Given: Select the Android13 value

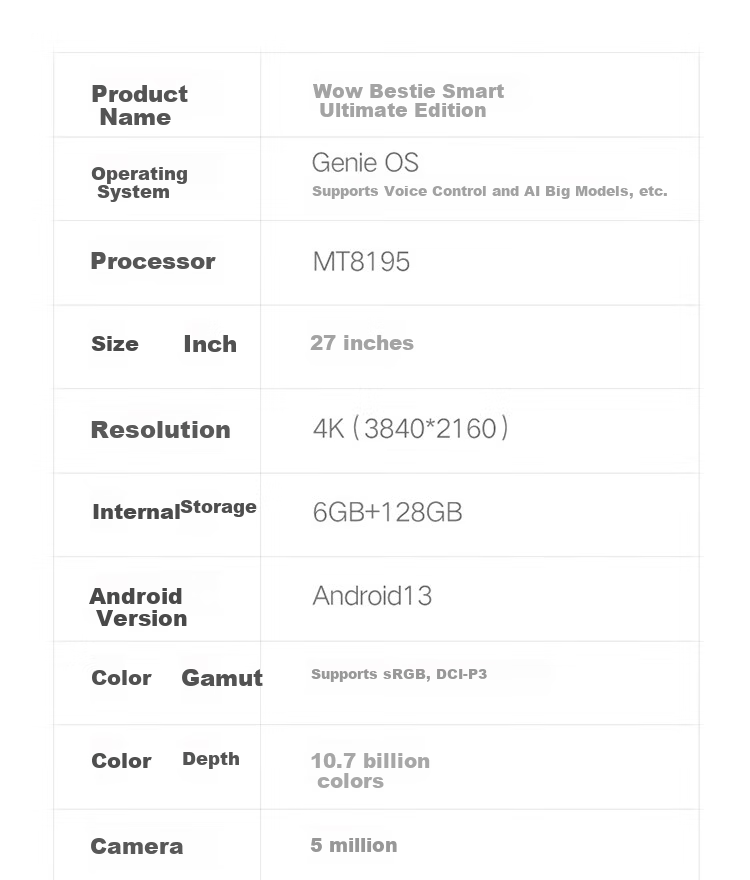Looking at the screenshot, I should (x=372, y=596).
